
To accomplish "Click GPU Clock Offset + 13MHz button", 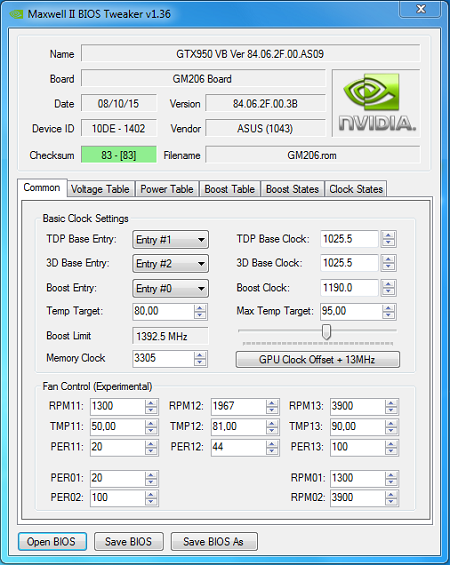I will 317,360.
